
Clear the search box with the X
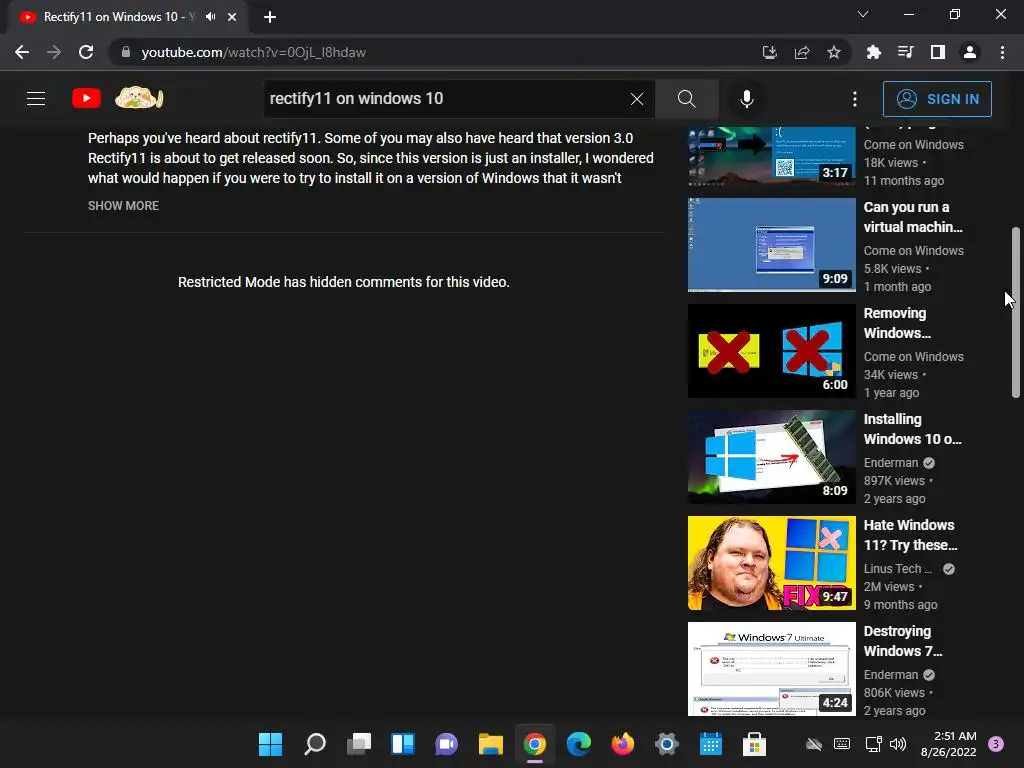coord(637,99)
